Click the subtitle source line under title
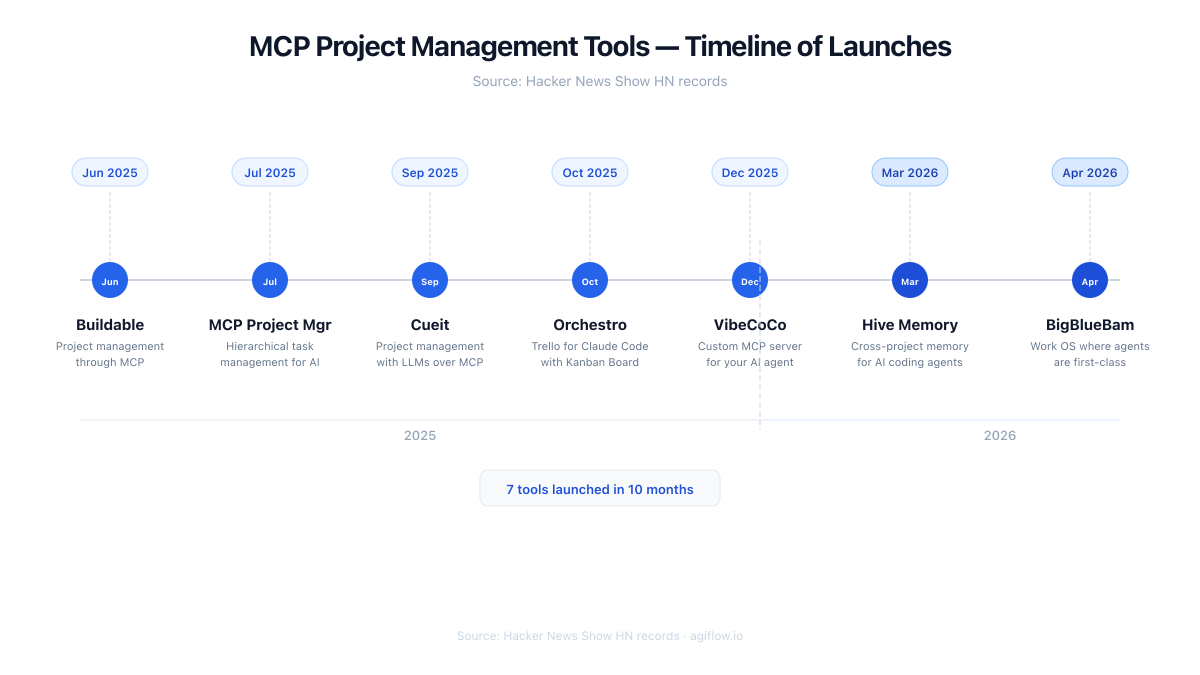1200x675 pixels. tap(600, 81)
